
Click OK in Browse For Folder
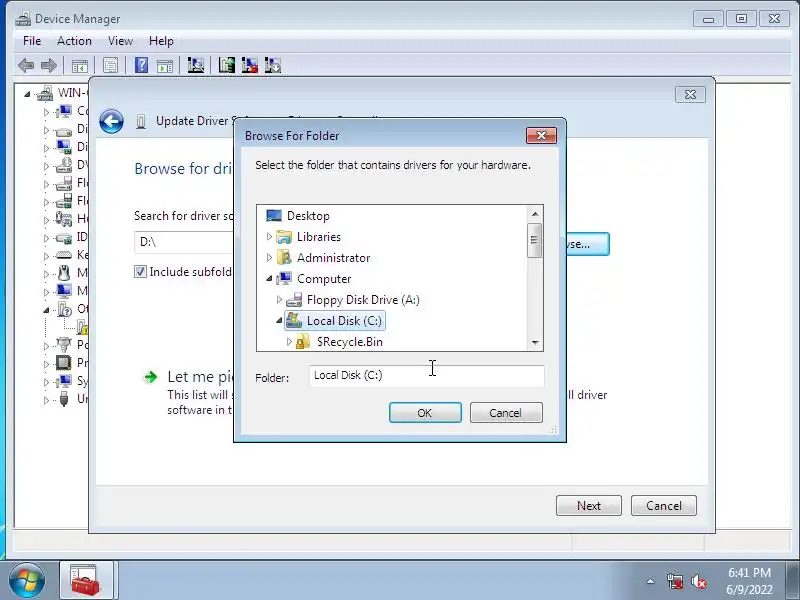pos(425,413)
